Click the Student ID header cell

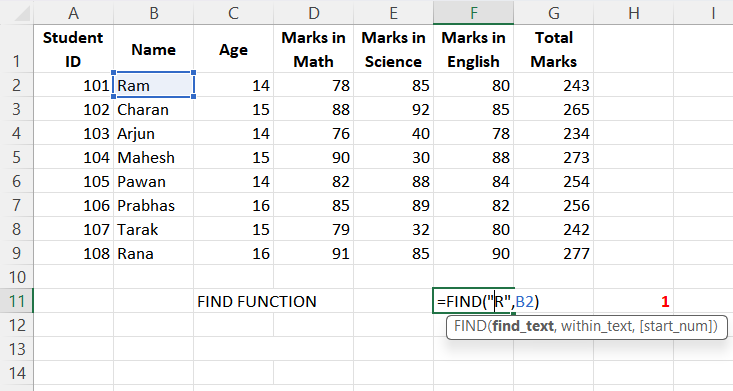(x=73, y=49)
